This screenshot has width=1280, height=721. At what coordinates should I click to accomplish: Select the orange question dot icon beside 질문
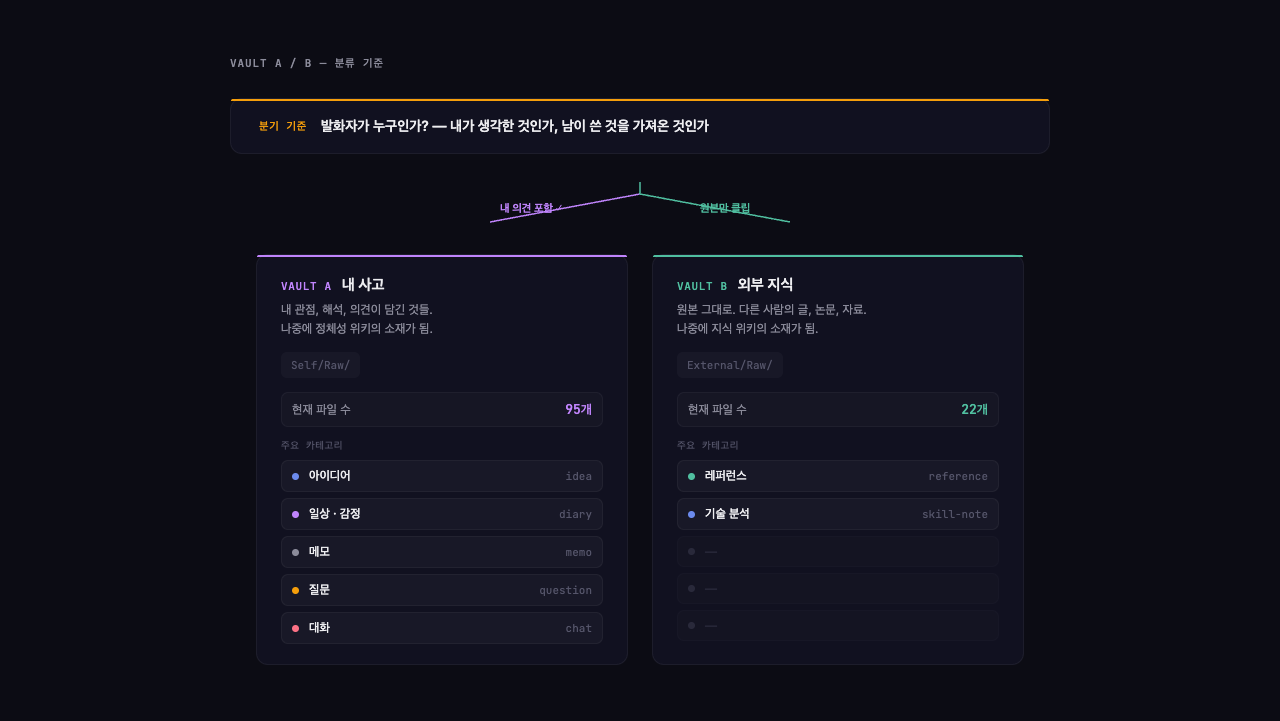pos(297,589)
